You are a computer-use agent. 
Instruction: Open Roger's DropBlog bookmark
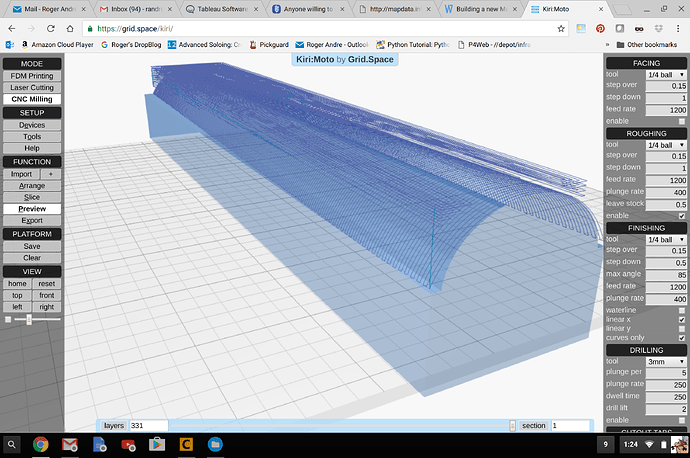click(x=131, y=44)
